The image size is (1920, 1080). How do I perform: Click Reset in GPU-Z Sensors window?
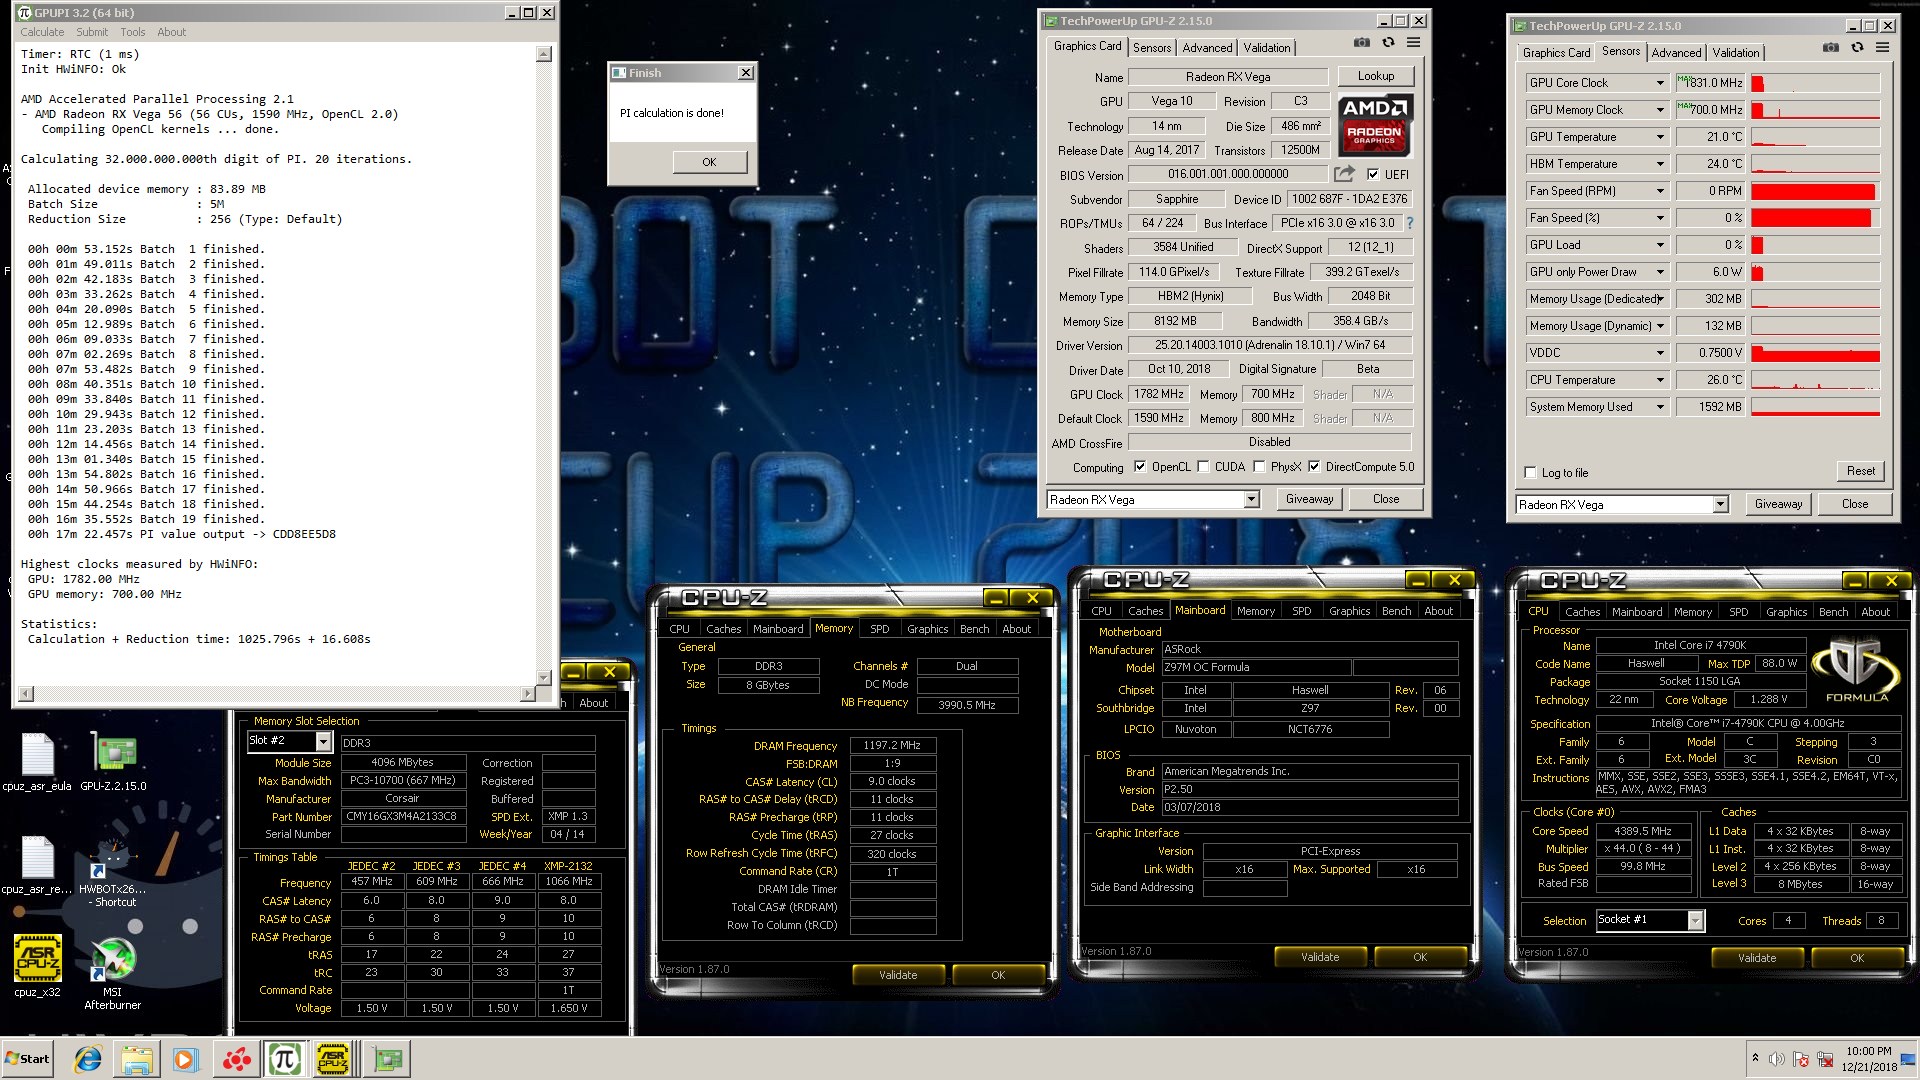(1860, 471)
